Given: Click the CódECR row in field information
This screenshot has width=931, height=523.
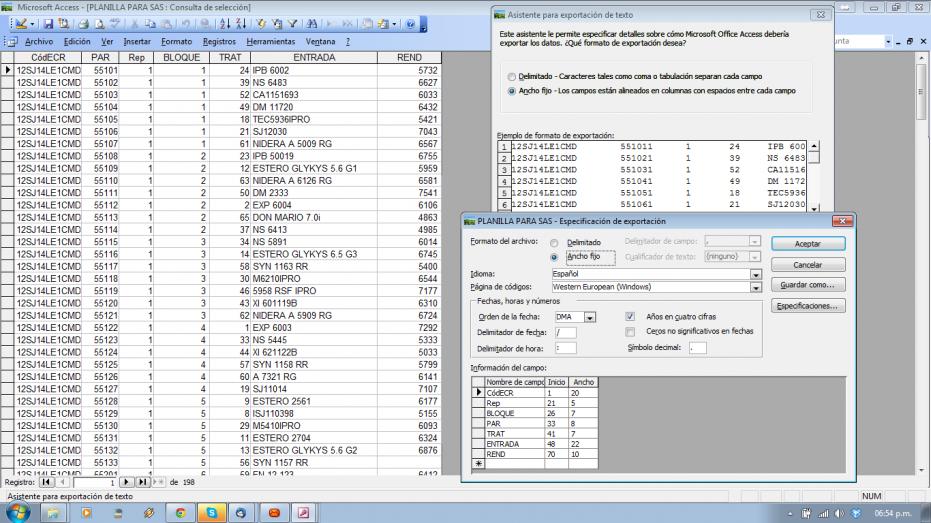Looking at the screenshot, I should pyautogui.click(x=535, y=393).
